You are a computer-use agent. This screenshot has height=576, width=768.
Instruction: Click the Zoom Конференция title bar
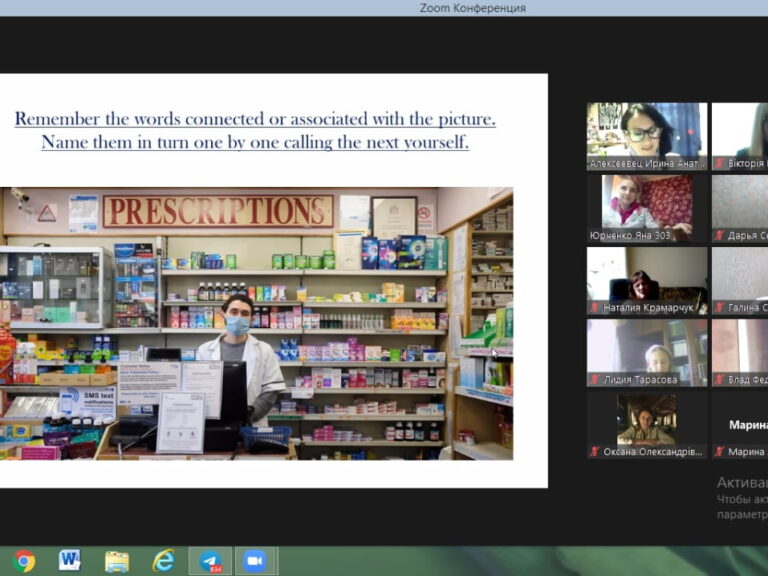473,8
